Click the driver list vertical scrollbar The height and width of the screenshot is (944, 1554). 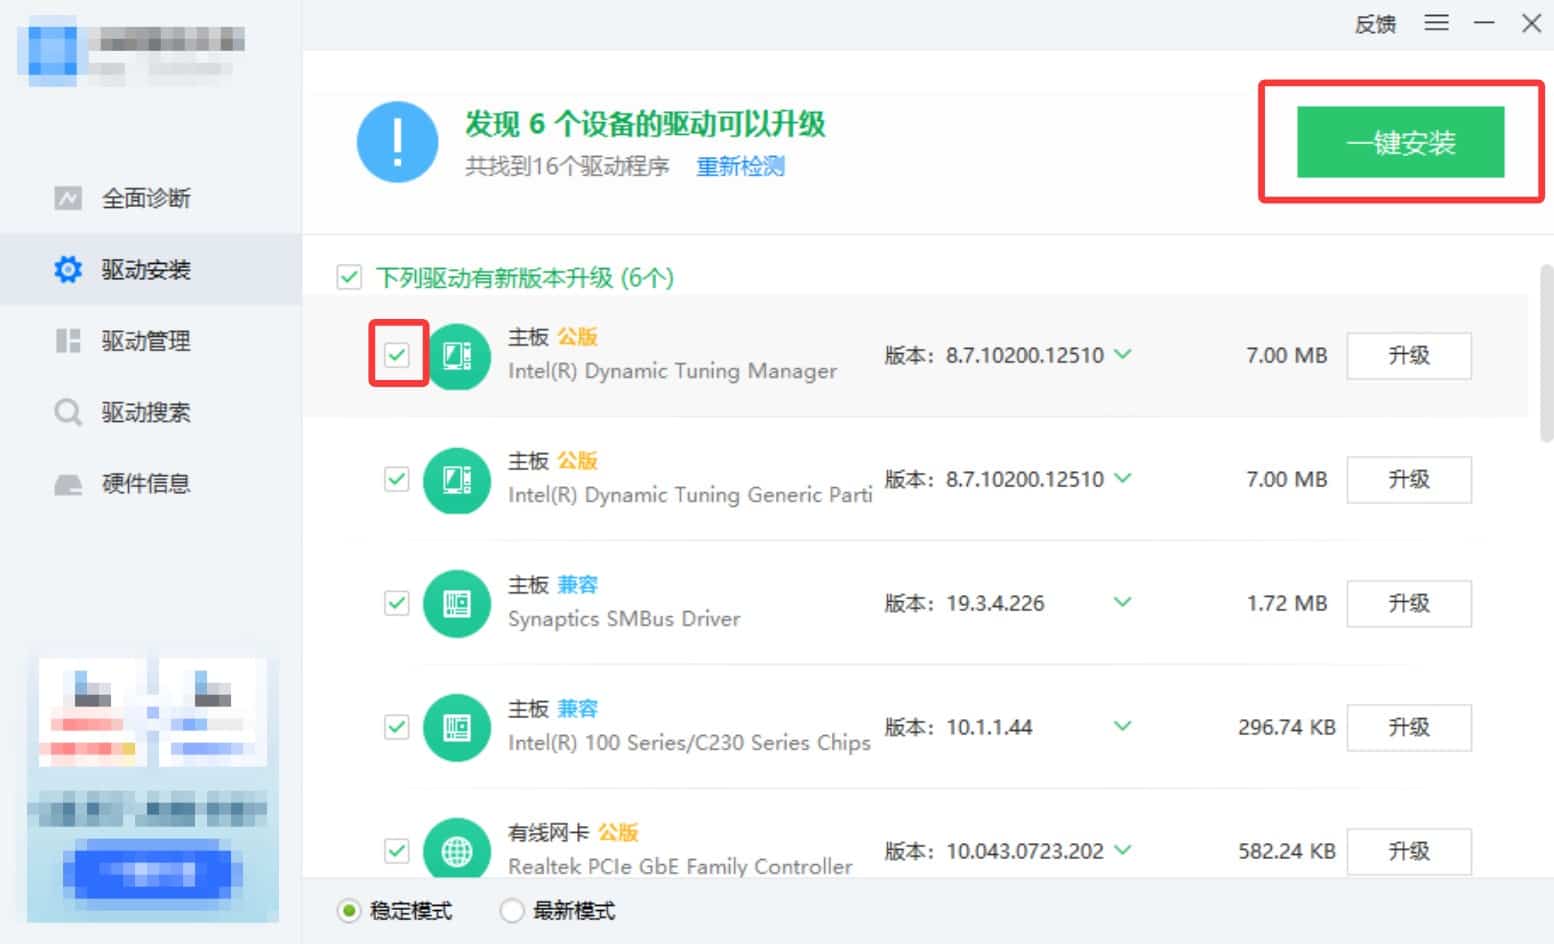pyautogui.click(x=1546, y=352)
